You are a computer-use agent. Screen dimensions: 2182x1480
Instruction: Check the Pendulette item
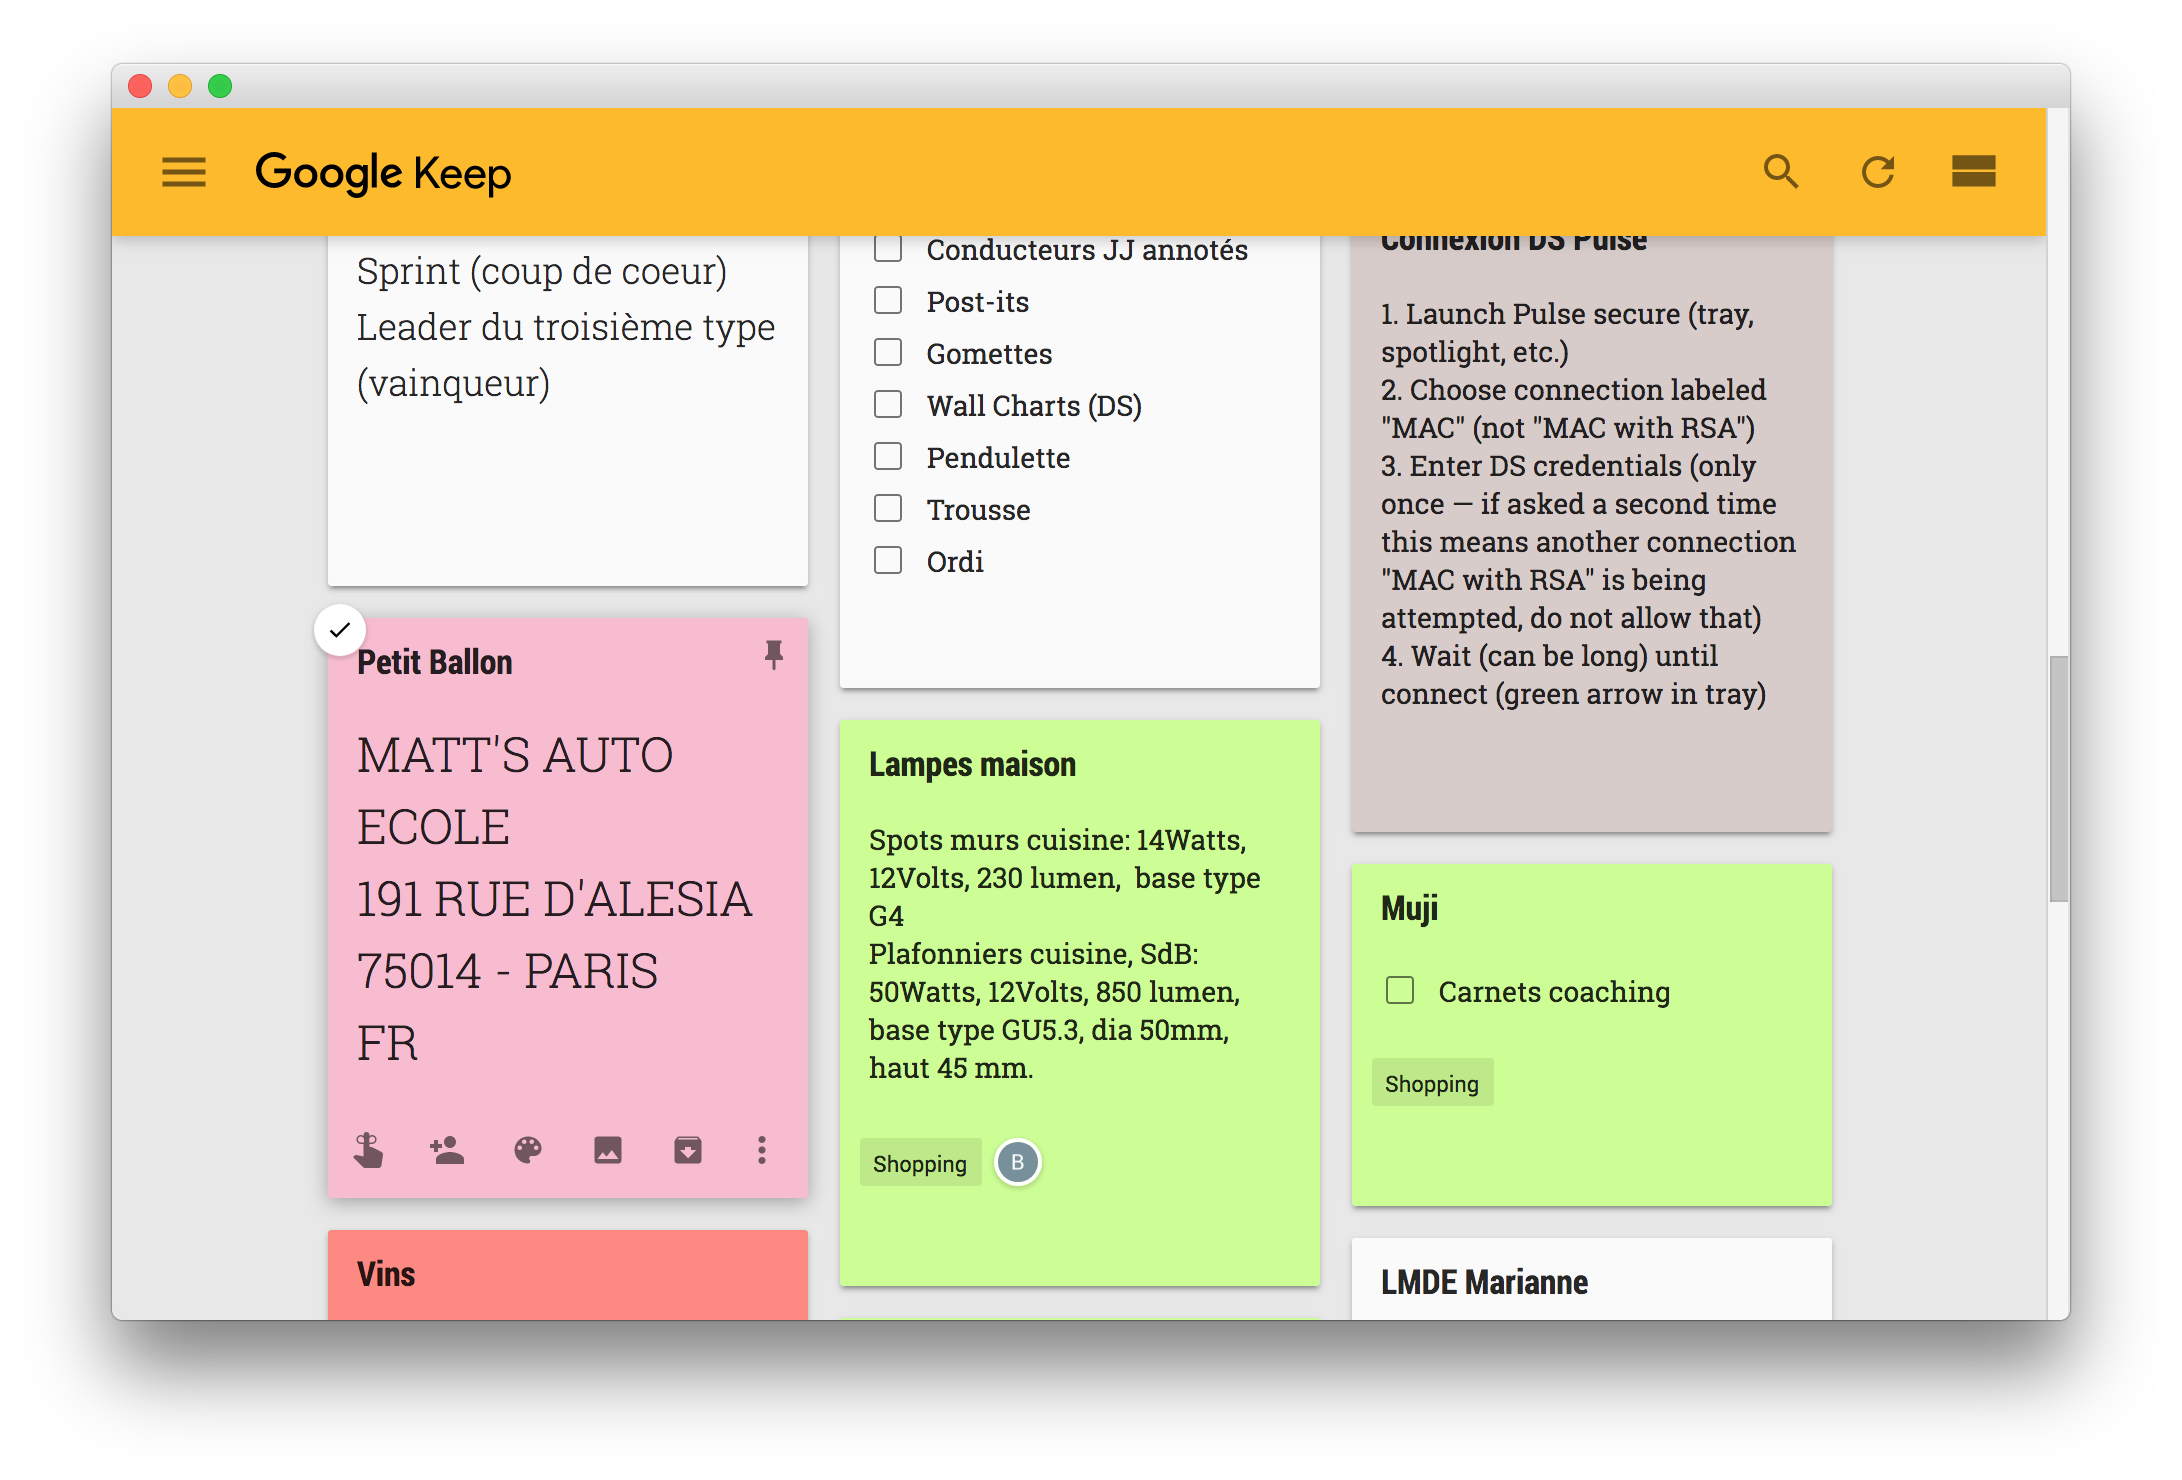point(888,457)
